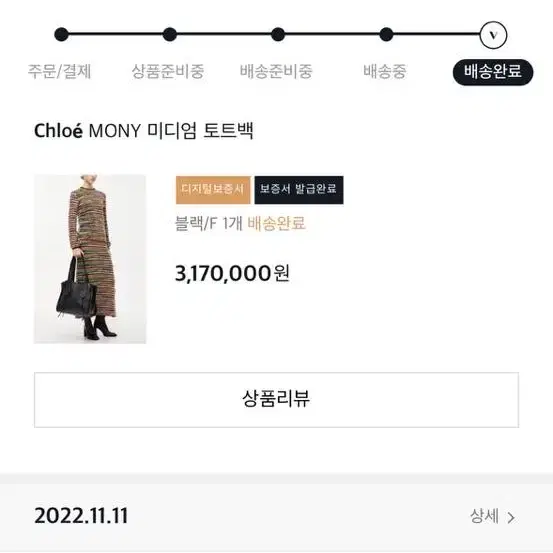The width and height of the screenshot is (553, 553).
Task: Select the 주문/결제 step label
Action: tap(60, 71)
